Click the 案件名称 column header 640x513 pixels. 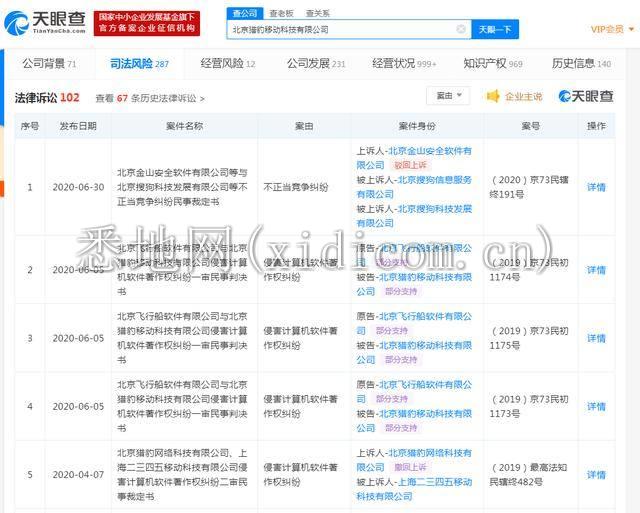tap(184, 126)
